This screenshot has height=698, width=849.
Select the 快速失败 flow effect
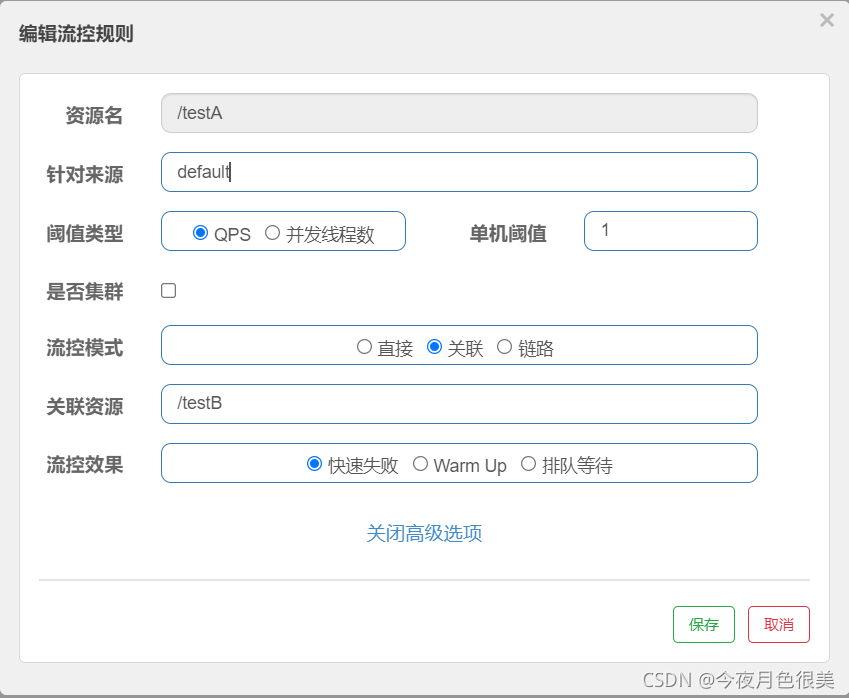point(314,463)
